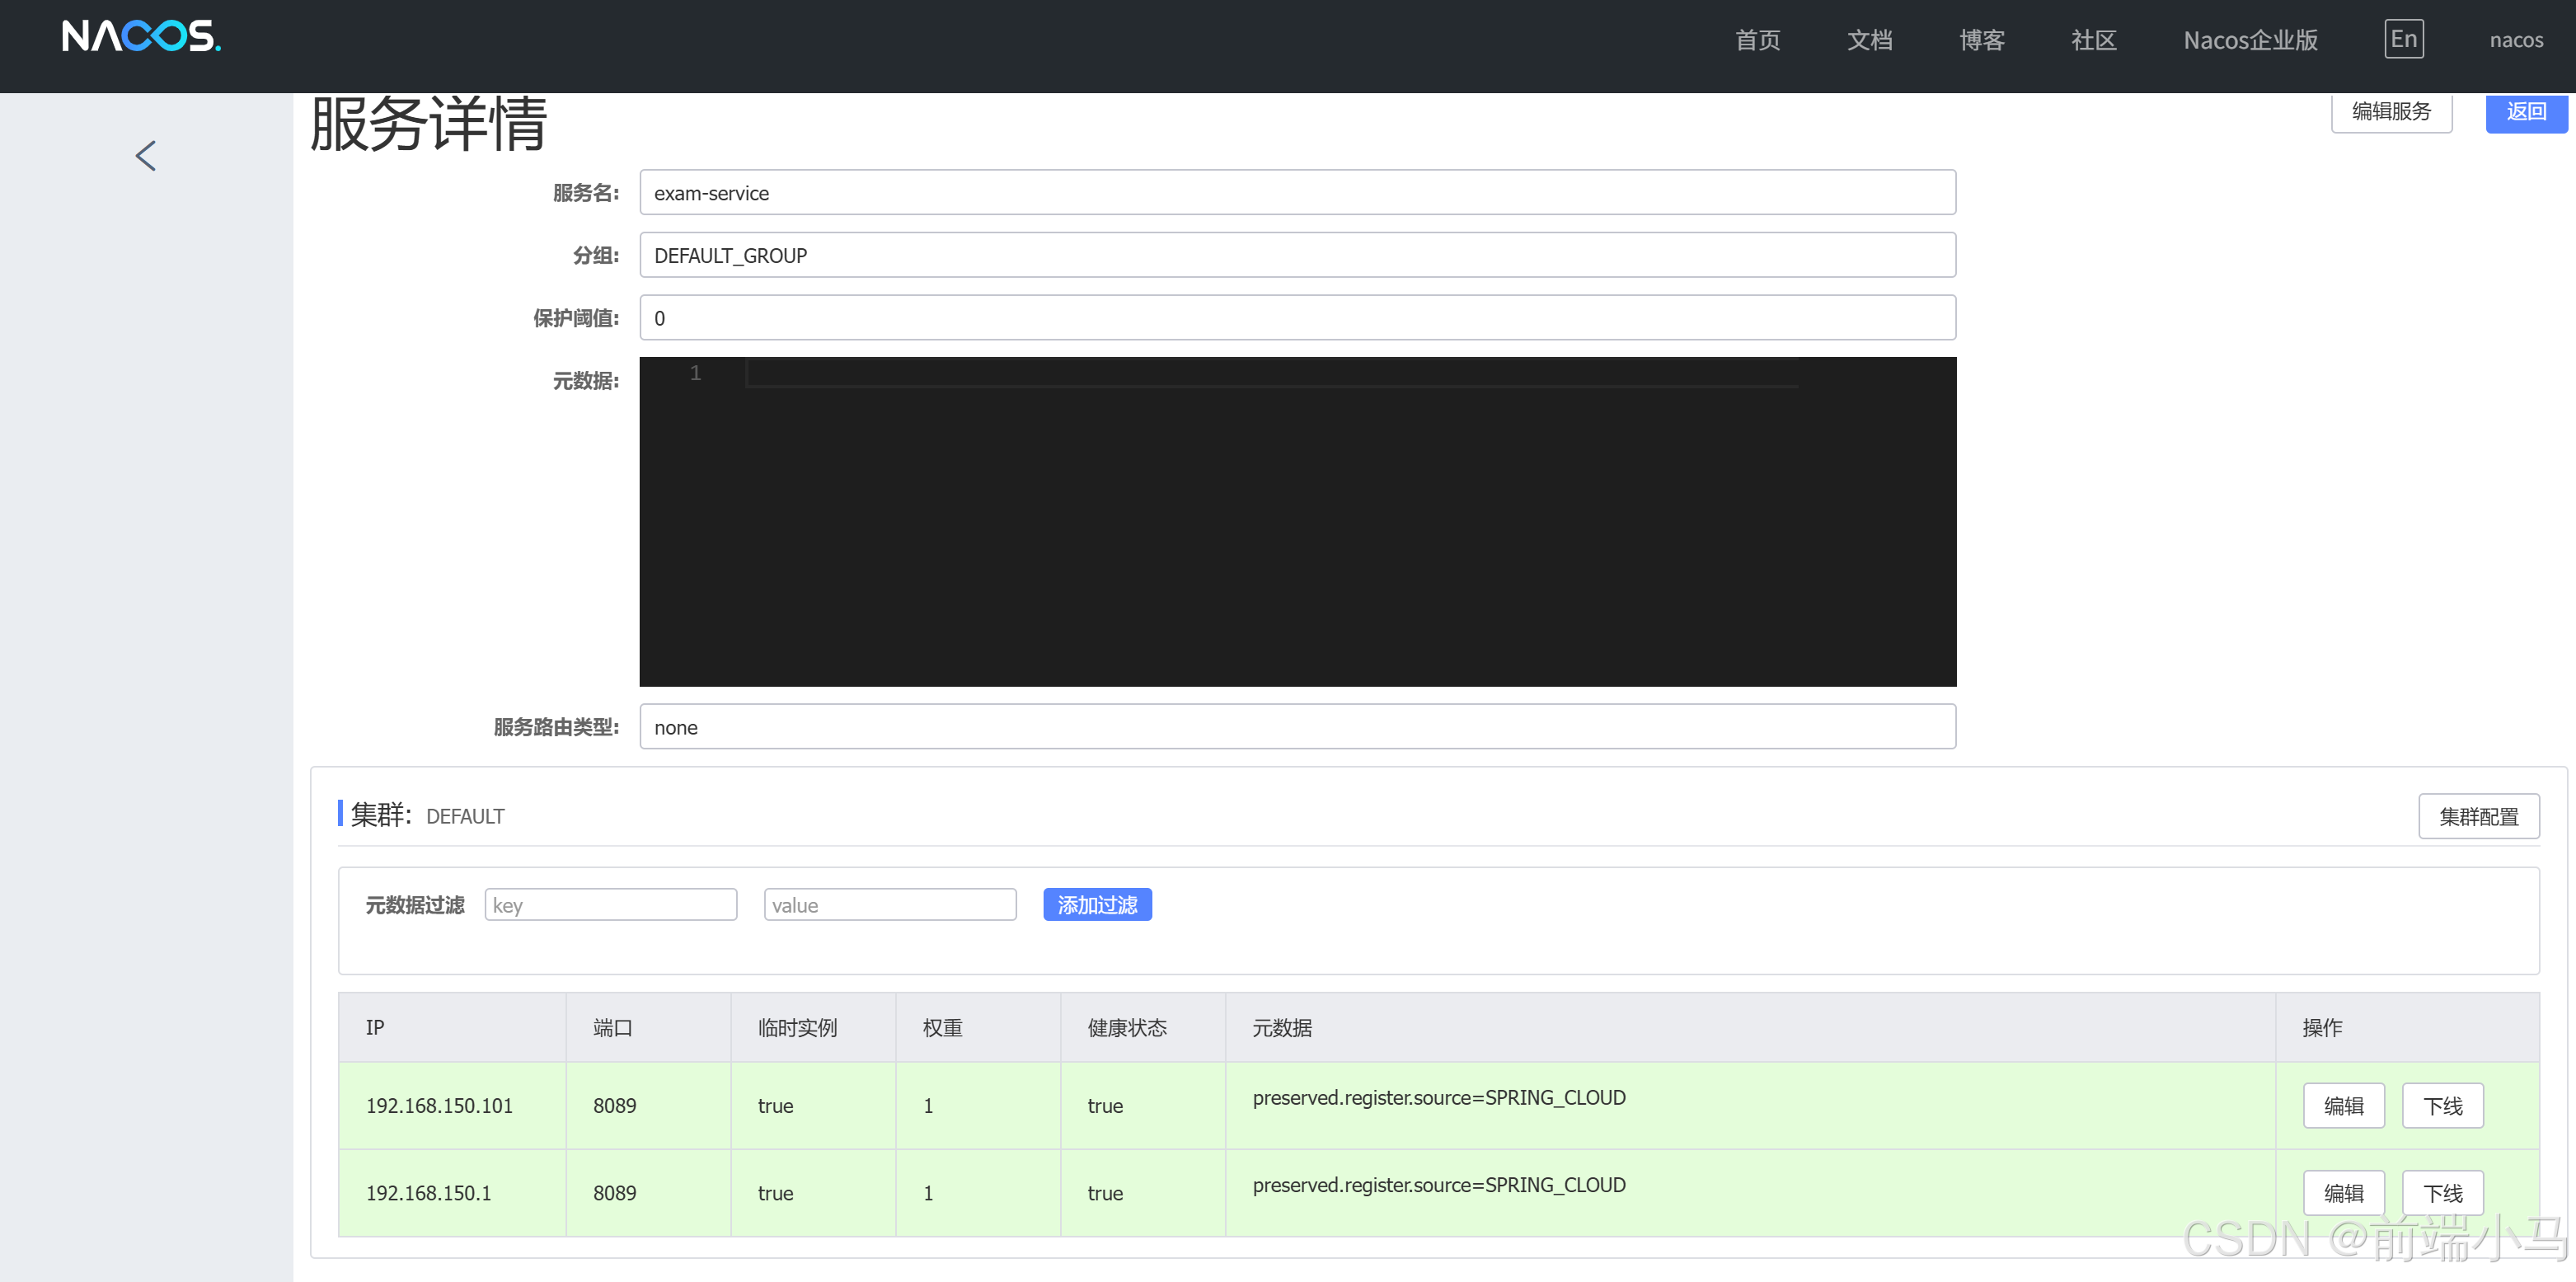Collapse sidebar with the back chevron
This screenshot has height=1282, width=2576.
[x=146, y=155]
